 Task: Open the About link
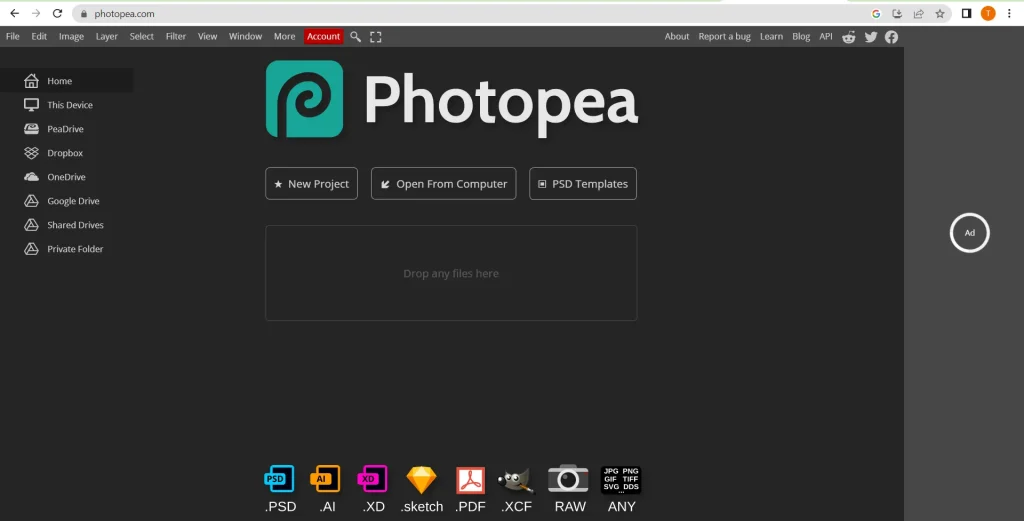677,37
